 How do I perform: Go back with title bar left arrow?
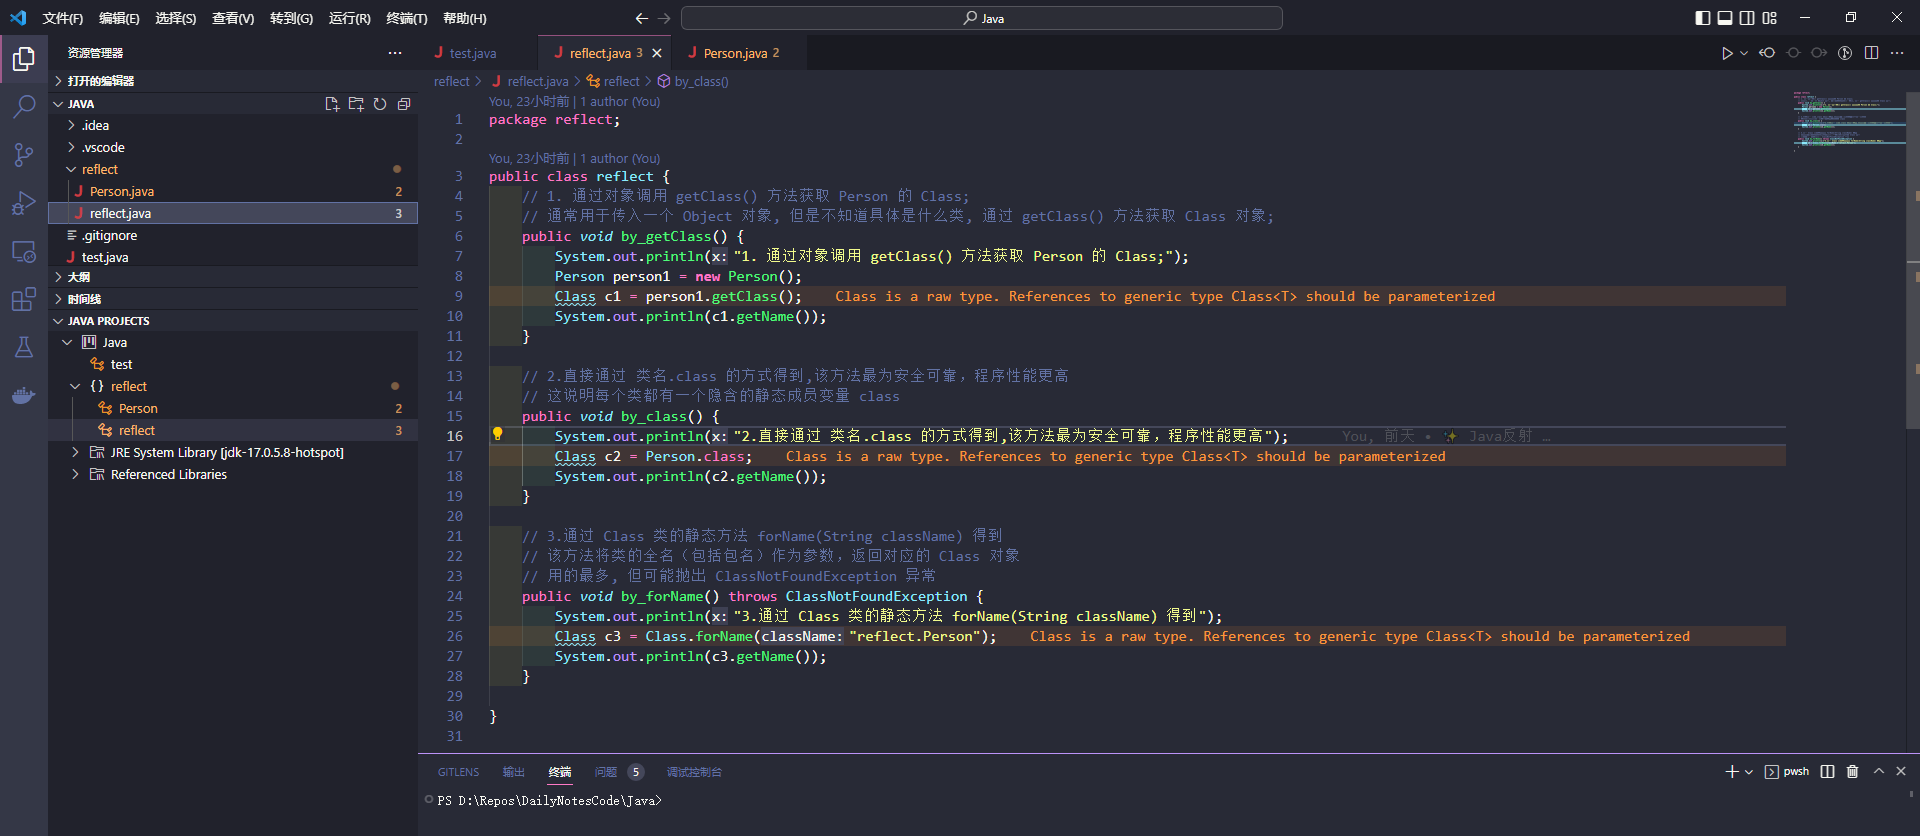pos(642,18)
